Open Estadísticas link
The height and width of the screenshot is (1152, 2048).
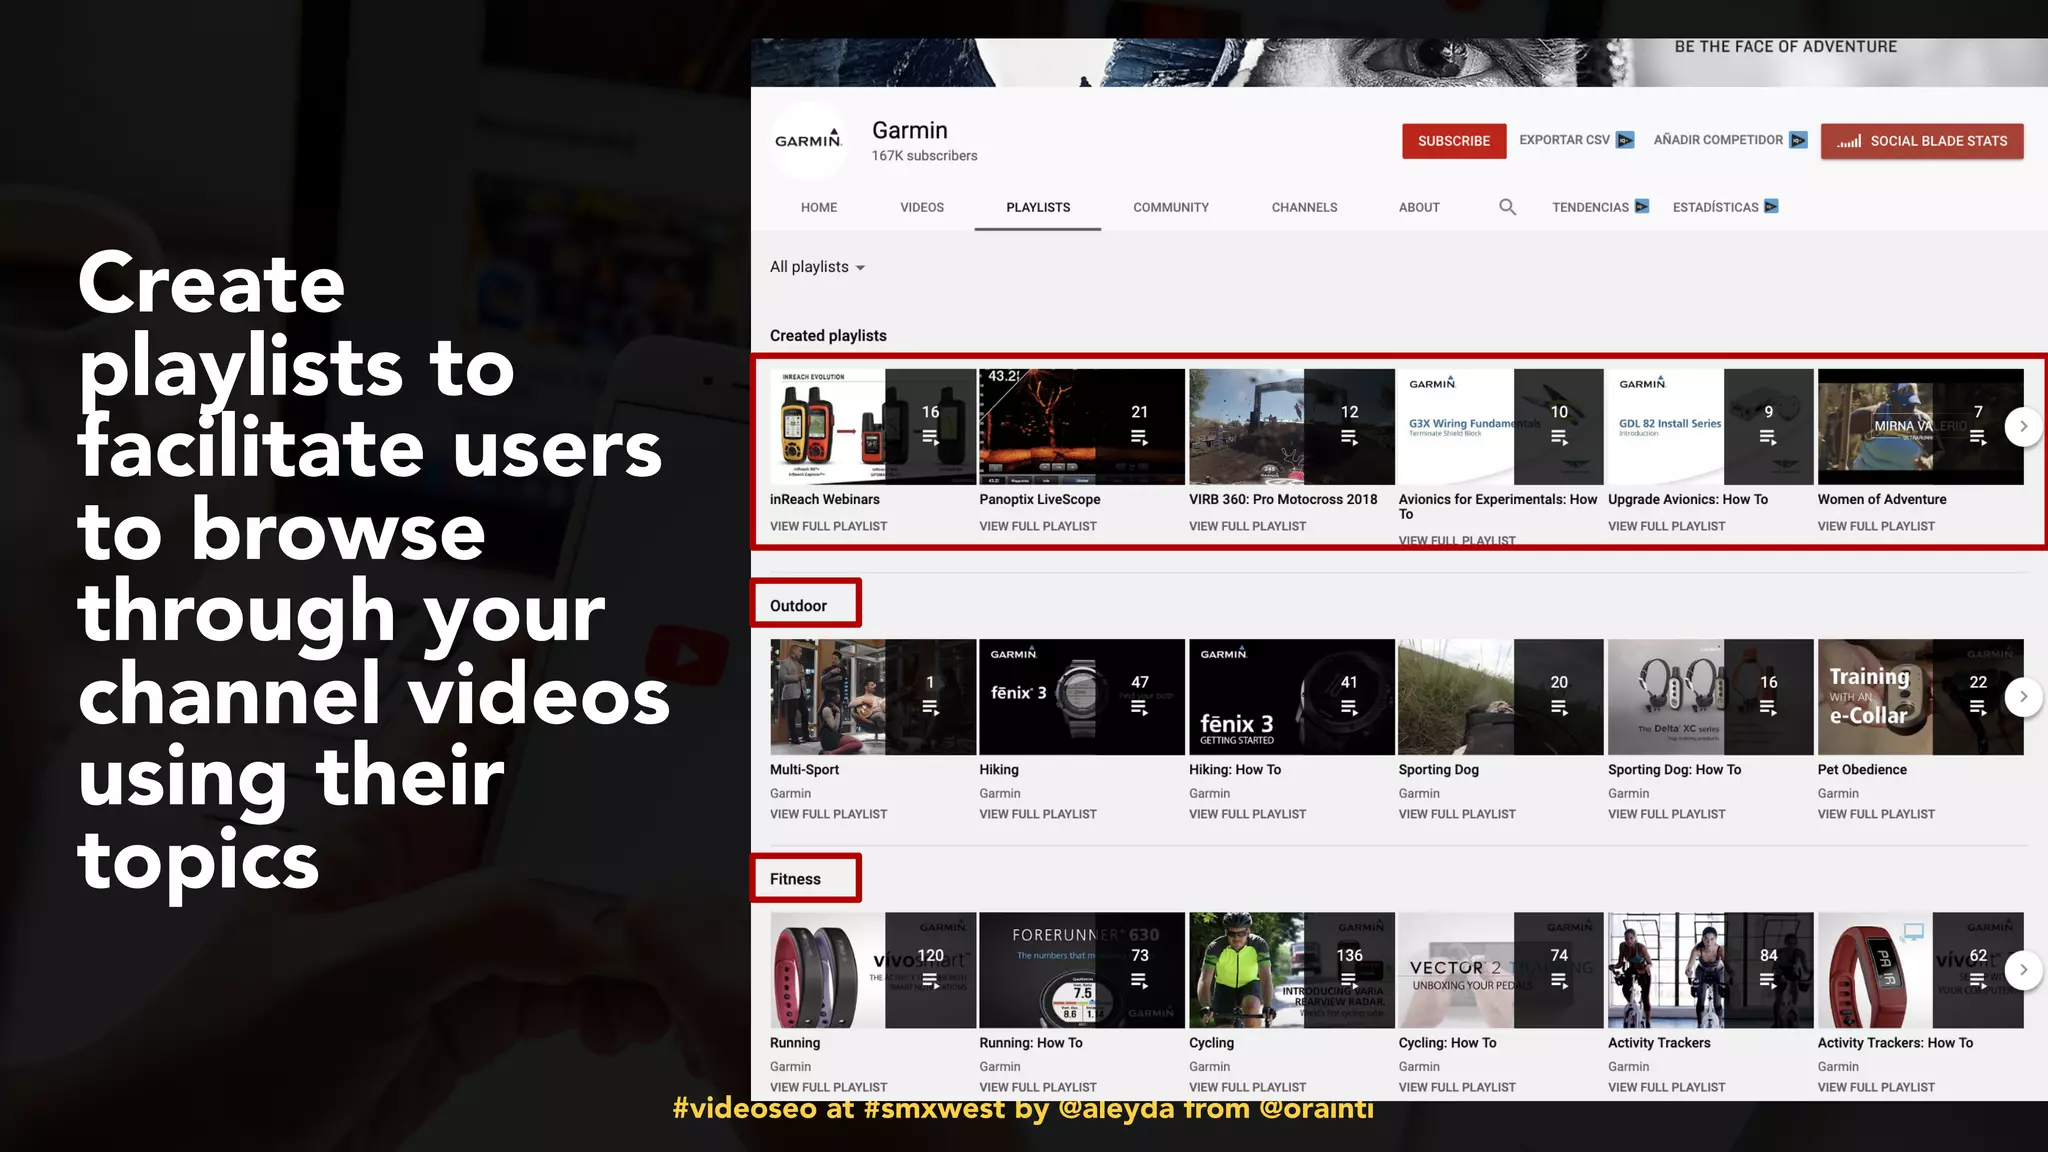tap(1725, 207)
